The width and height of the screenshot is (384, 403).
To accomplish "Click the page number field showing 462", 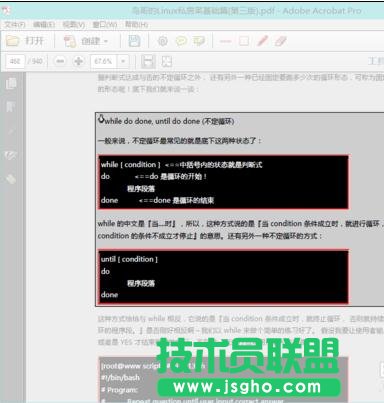I will click(15, 61).
